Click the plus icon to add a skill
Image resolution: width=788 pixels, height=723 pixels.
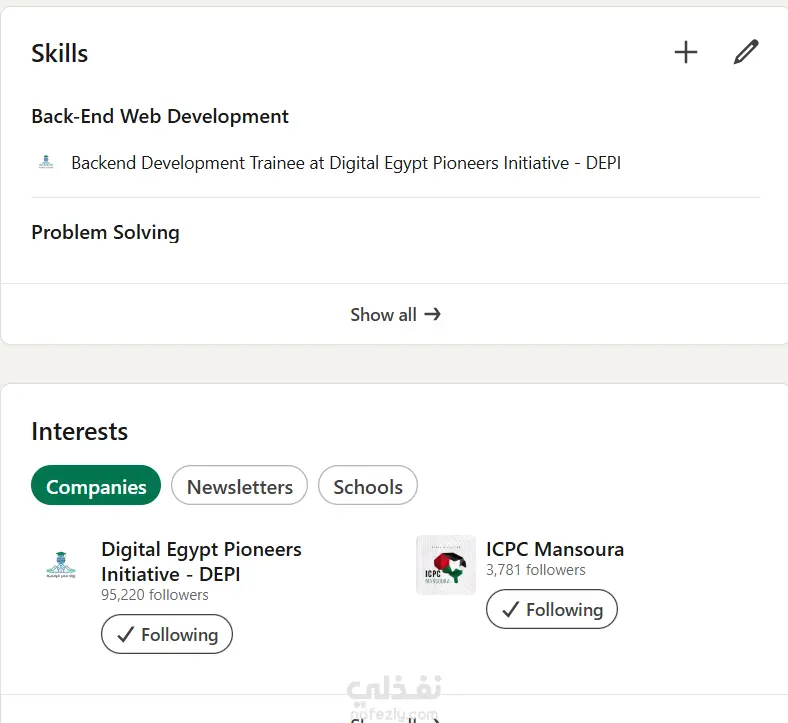click(x=686, y=53)
